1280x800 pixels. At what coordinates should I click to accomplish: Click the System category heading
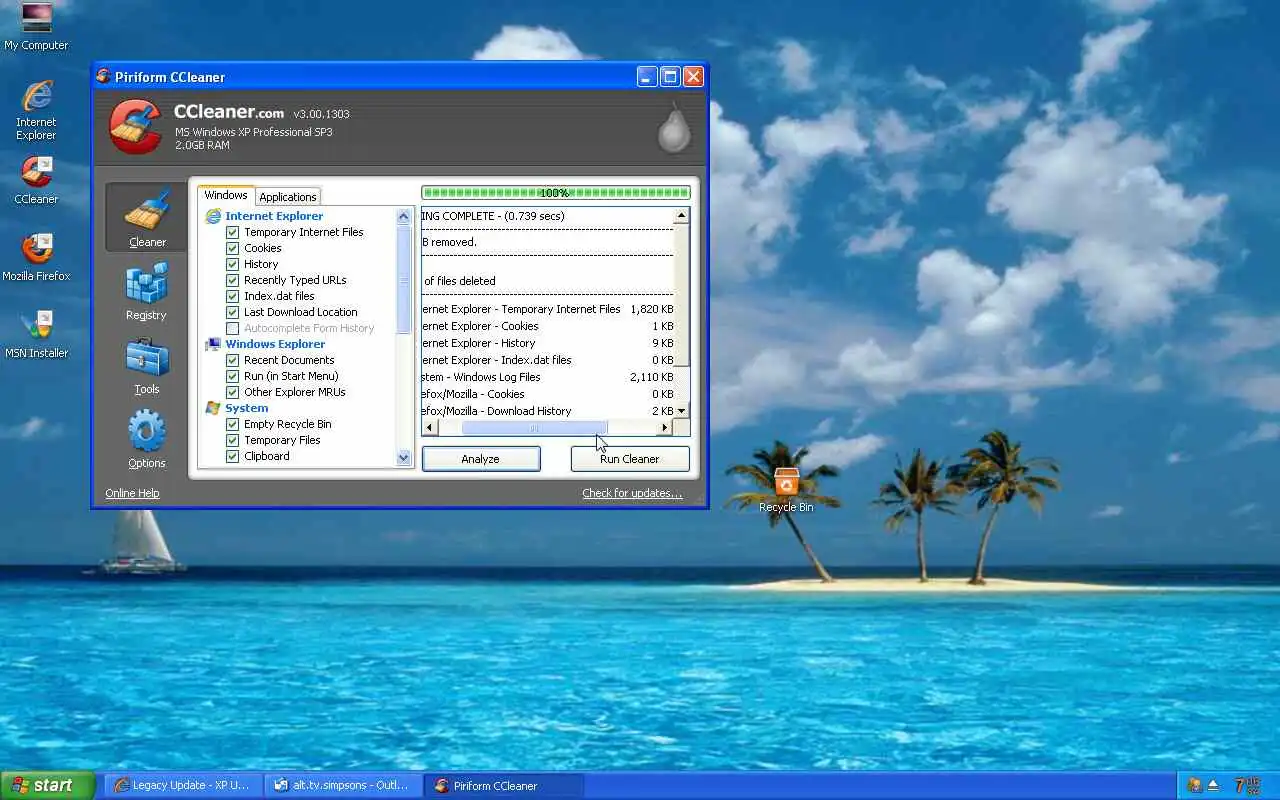click(x=246, y=408)
